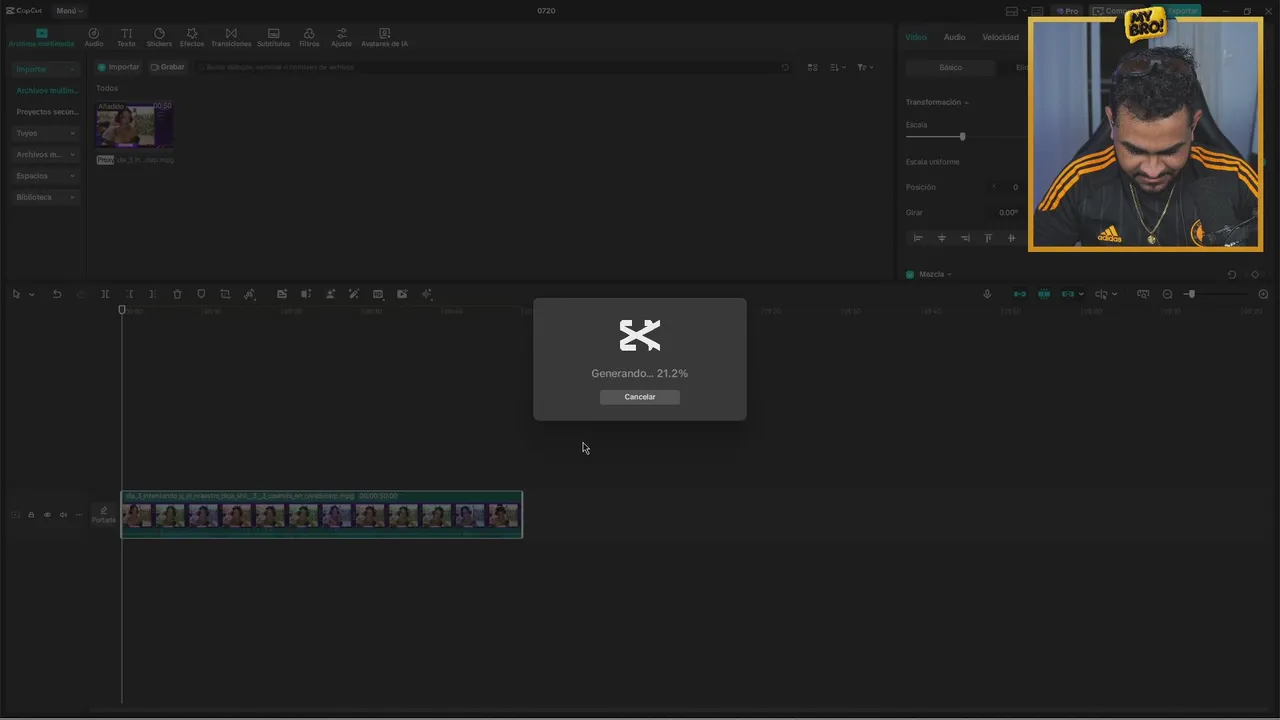1280x720 pixels.
Task: Open the CapCut Menú dropdown
Action: coord(69,11)
